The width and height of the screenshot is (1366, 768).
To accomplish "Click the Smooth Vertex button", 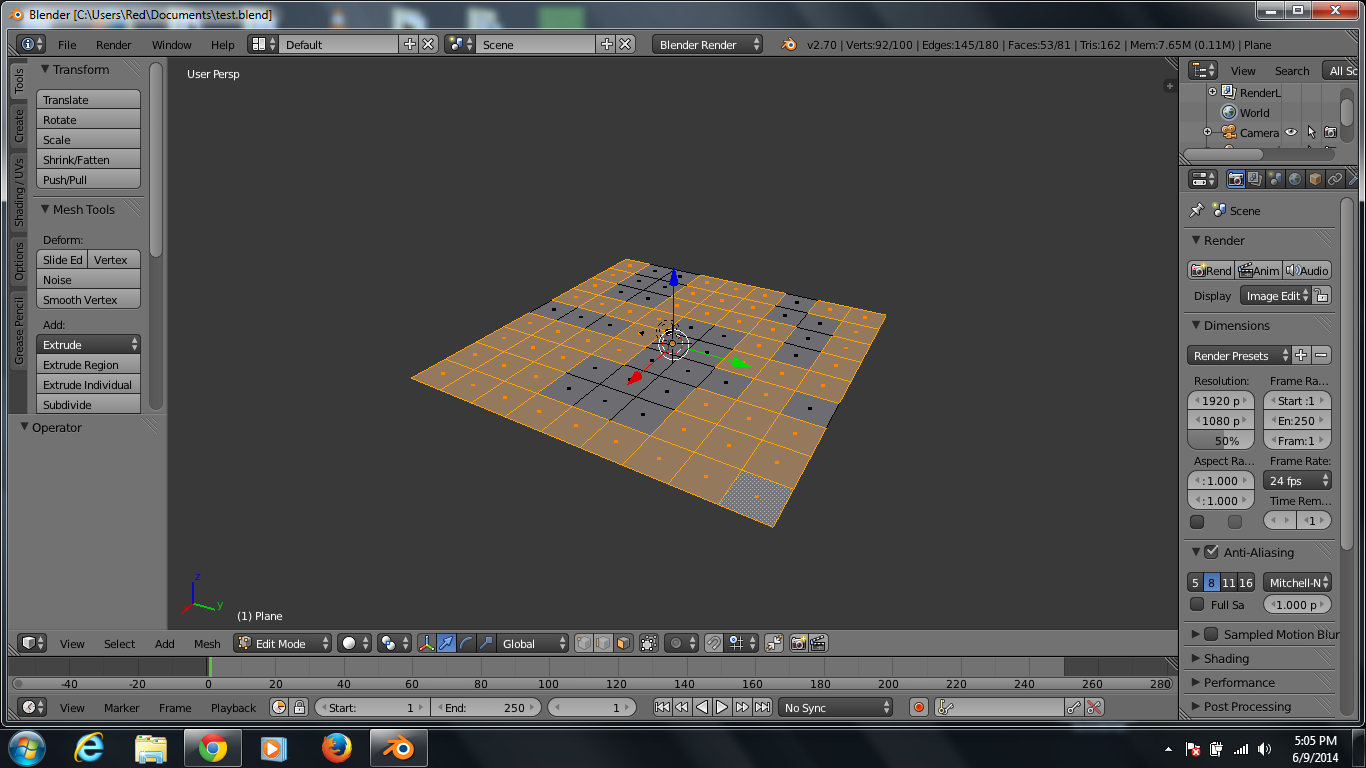I will click(88, 299).
